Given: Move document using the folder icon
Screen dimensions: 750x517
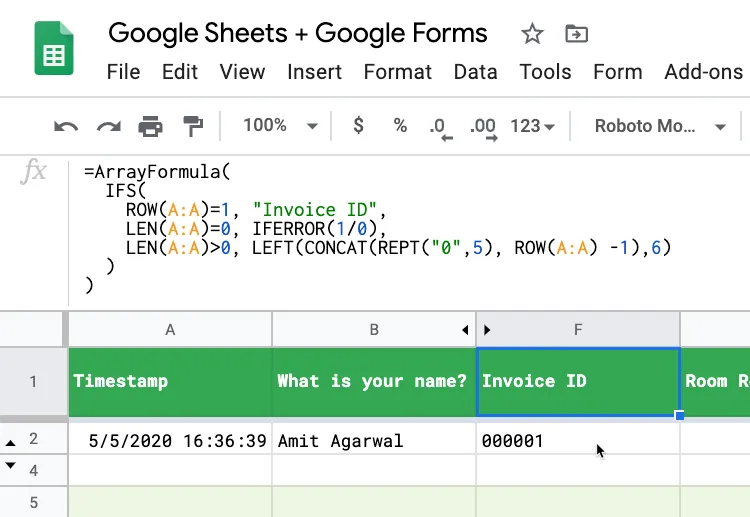Looking at the screenshot, I should [x=576, y=34].
